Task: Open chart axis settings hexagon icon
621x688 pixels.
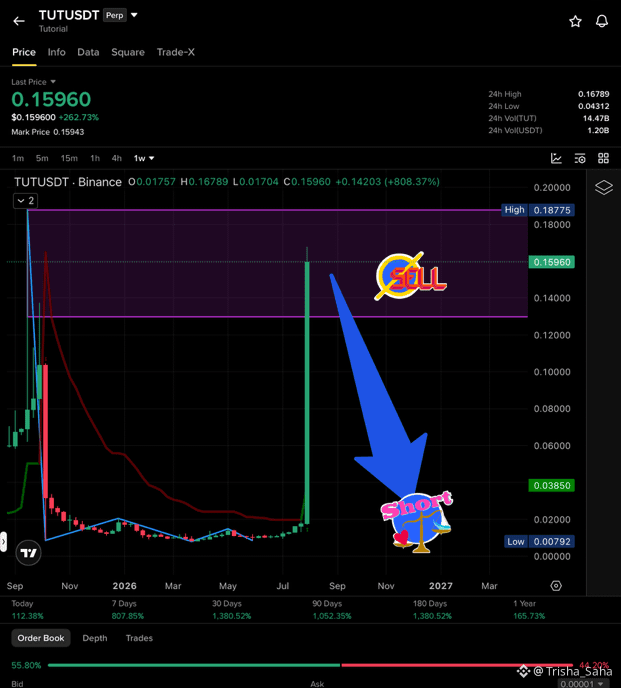Action: 556,586
